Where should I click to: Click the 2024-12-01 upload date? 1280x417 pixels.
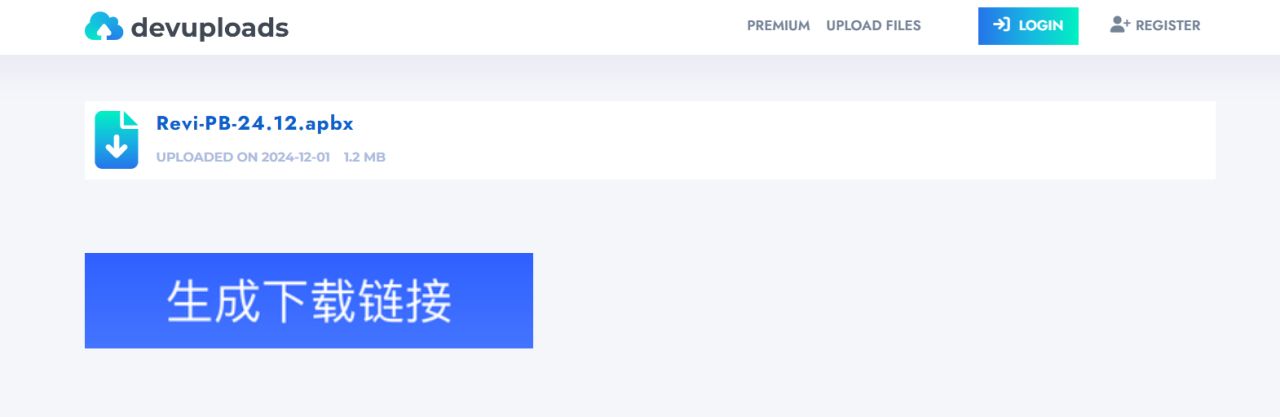tap(295, 157)
